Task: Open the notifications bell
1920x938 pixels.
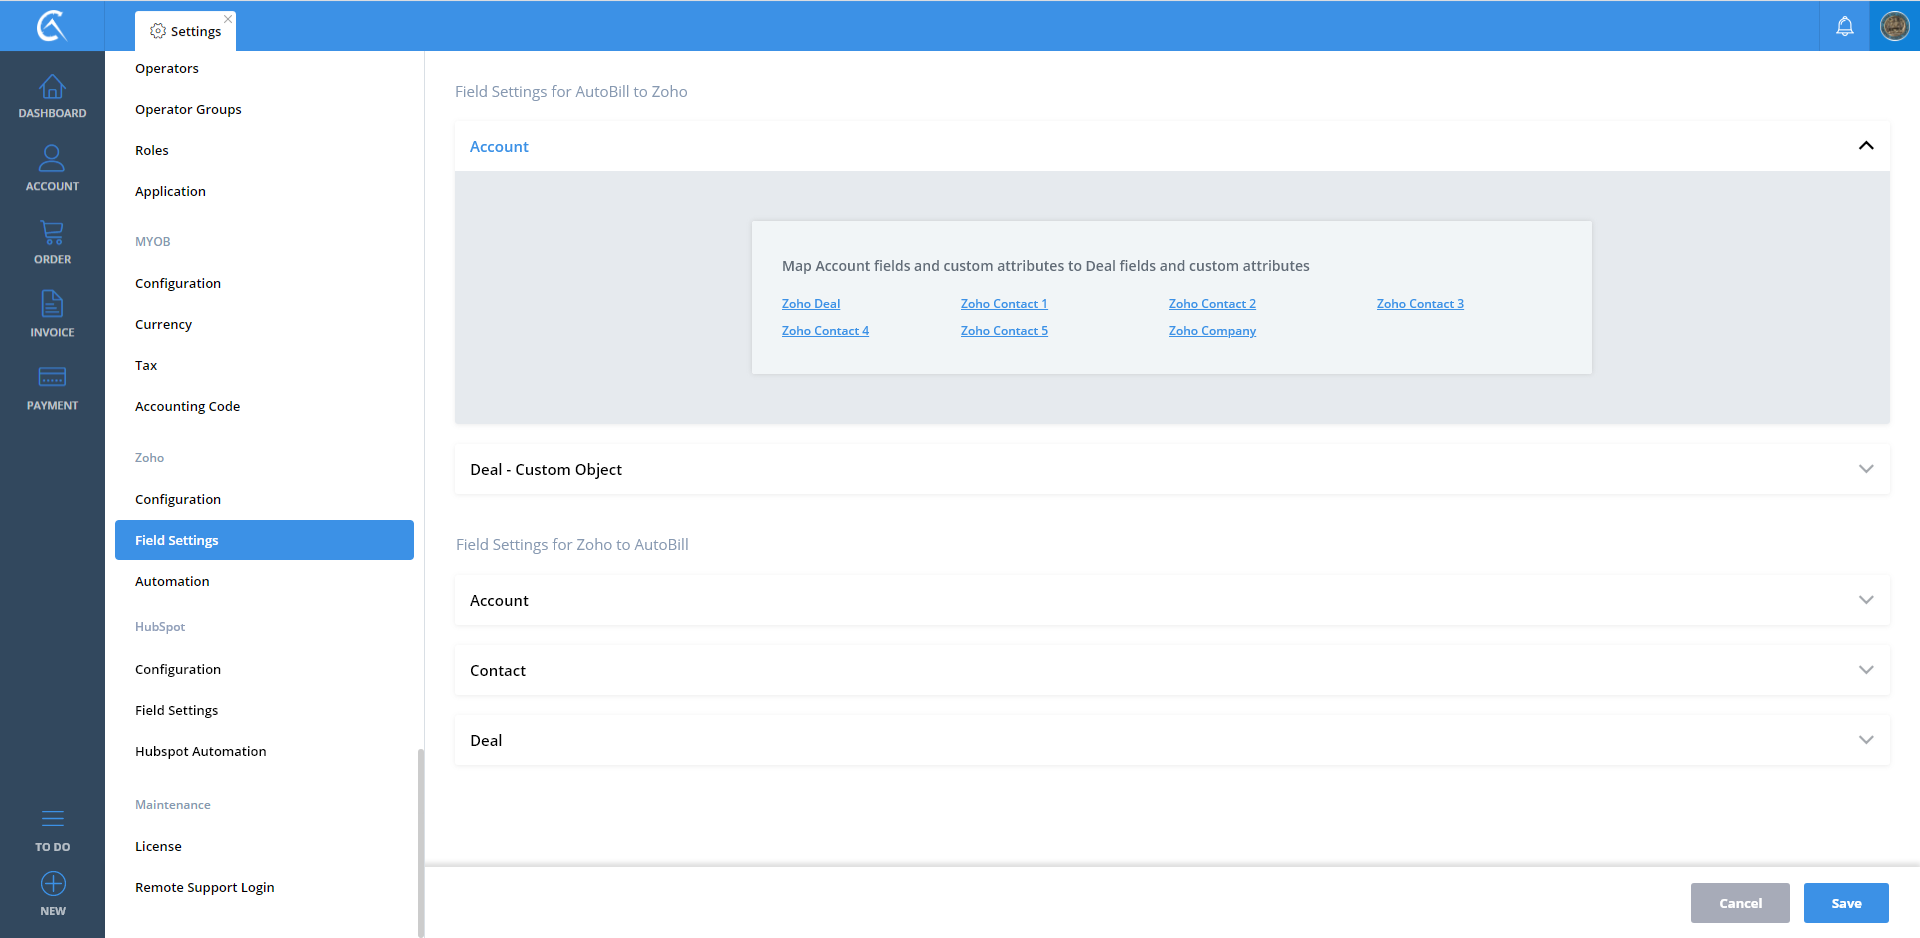Action: click(x=1844, y=26)
